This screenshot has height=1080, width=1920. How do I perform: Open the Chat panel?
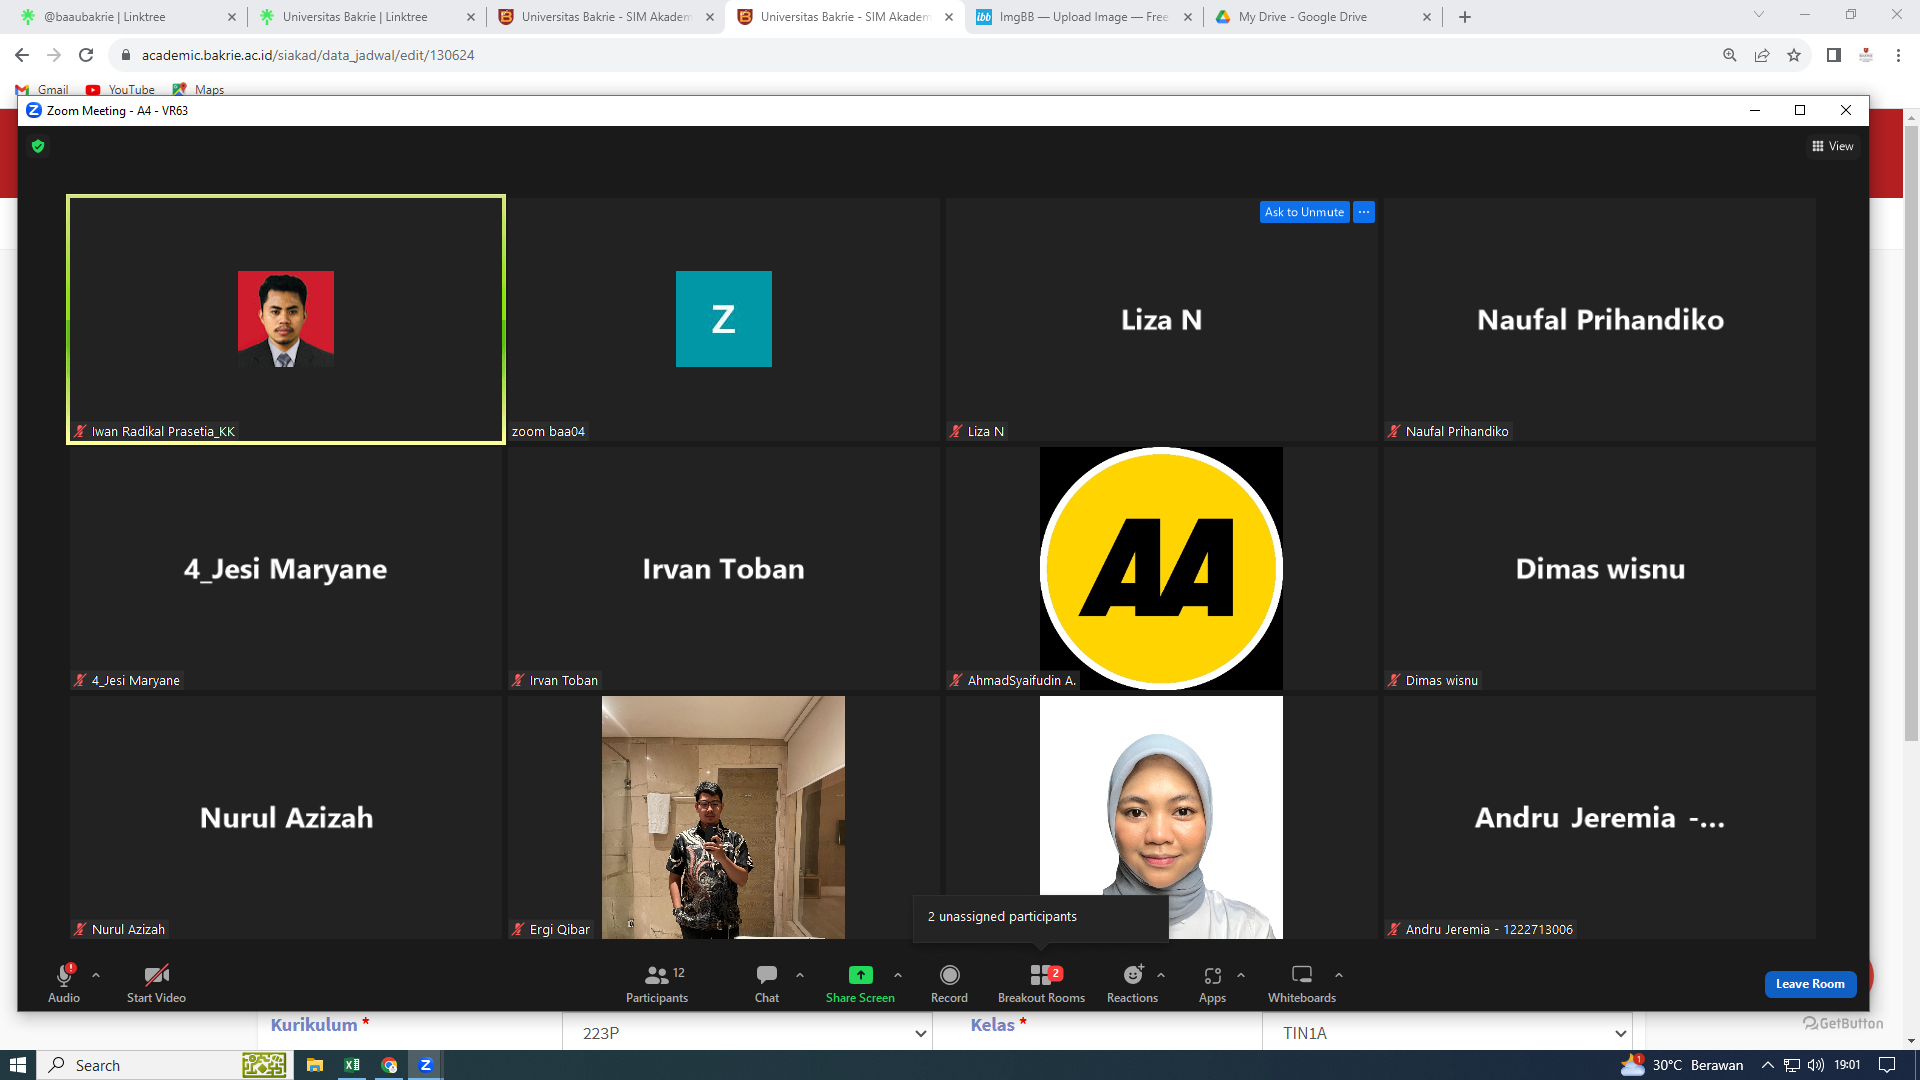767,982
